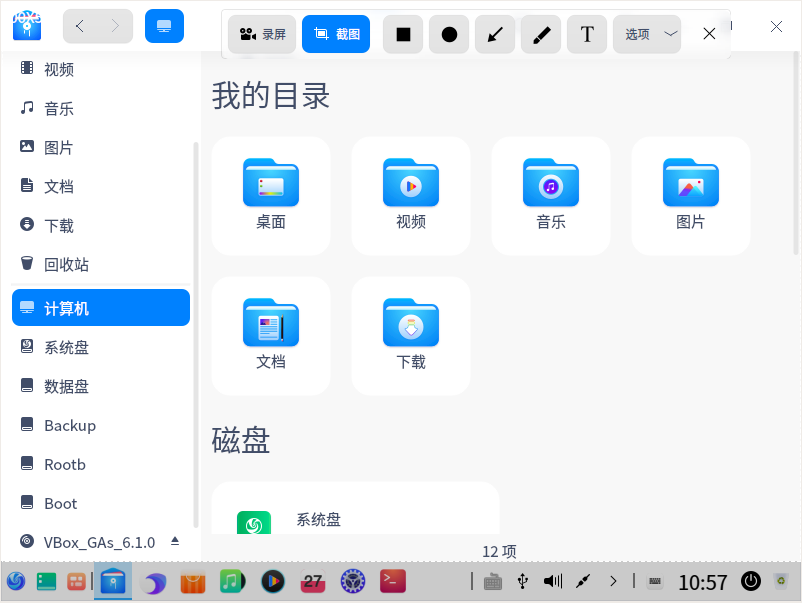
Task: Select the text tool T
Action: tap(587, 34)
